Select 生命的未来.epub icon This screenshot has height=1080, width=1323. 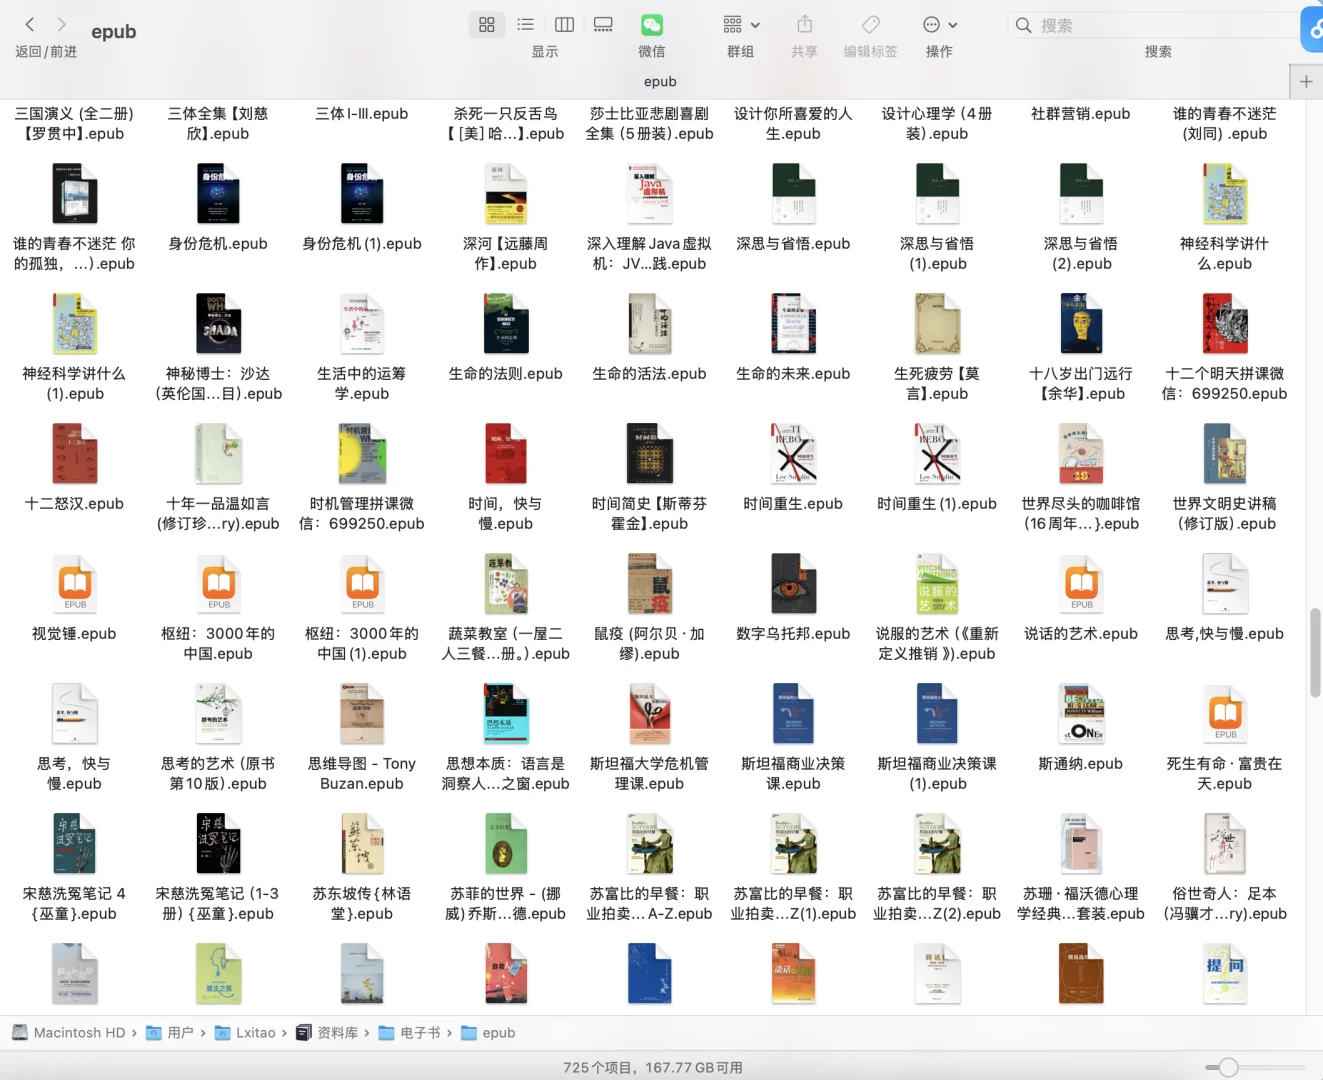(x=794, y=323)
